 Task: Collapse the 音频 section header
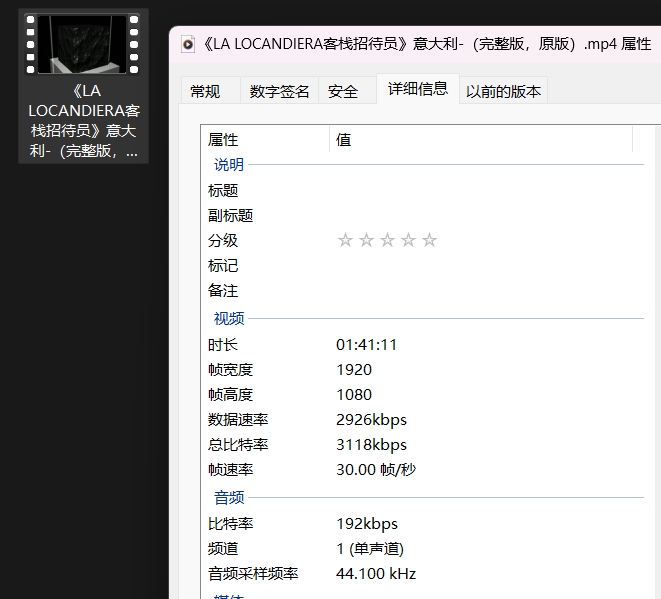pyautogui.click(x=228, y=497)
